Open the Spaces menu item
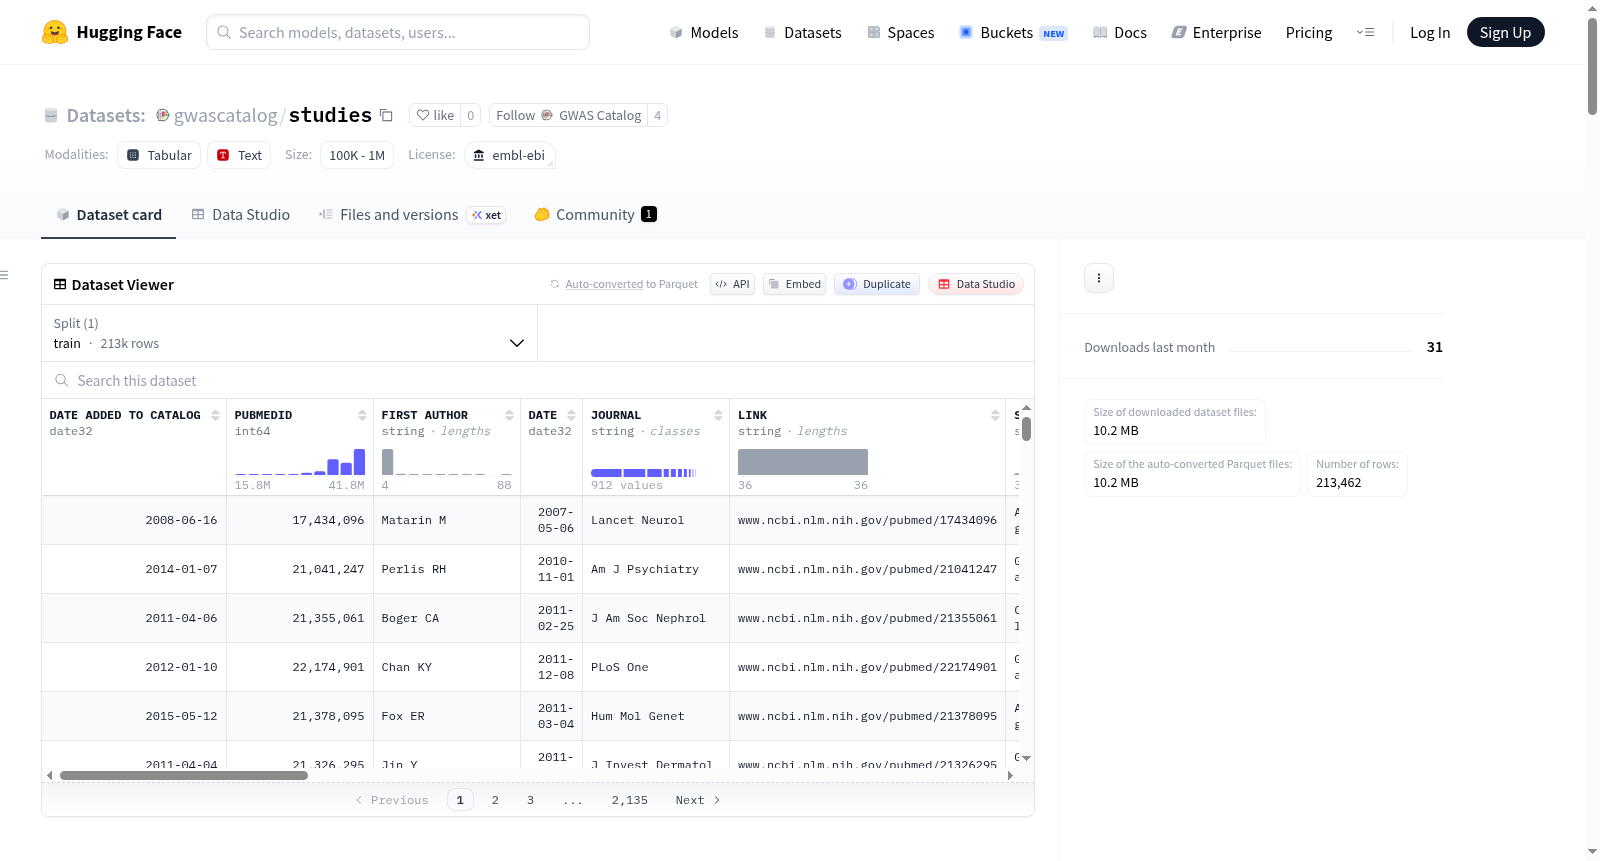The width and height of the screenshot is (1600, 861). 900,32
